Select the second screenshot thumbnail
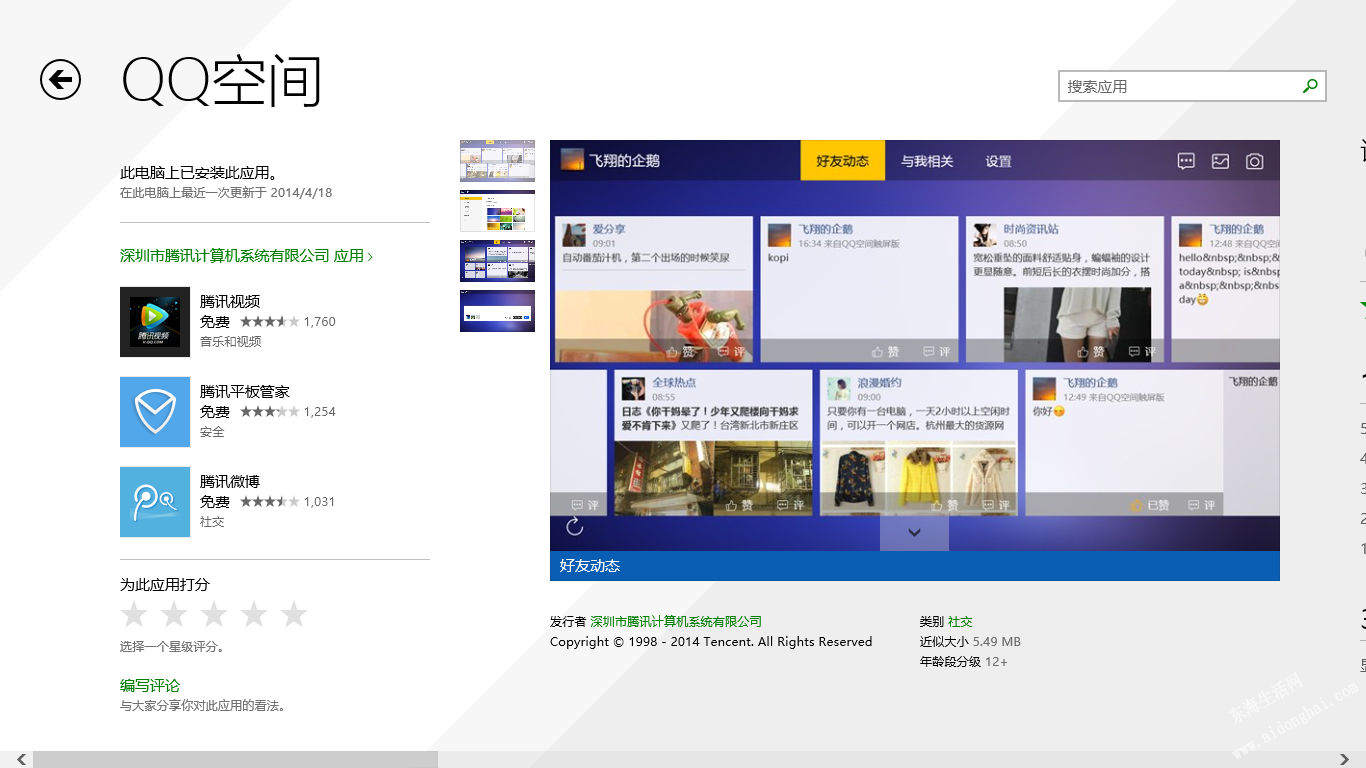Image resolution: width=1366 pixels, height=768 pixels. point(497,211)
